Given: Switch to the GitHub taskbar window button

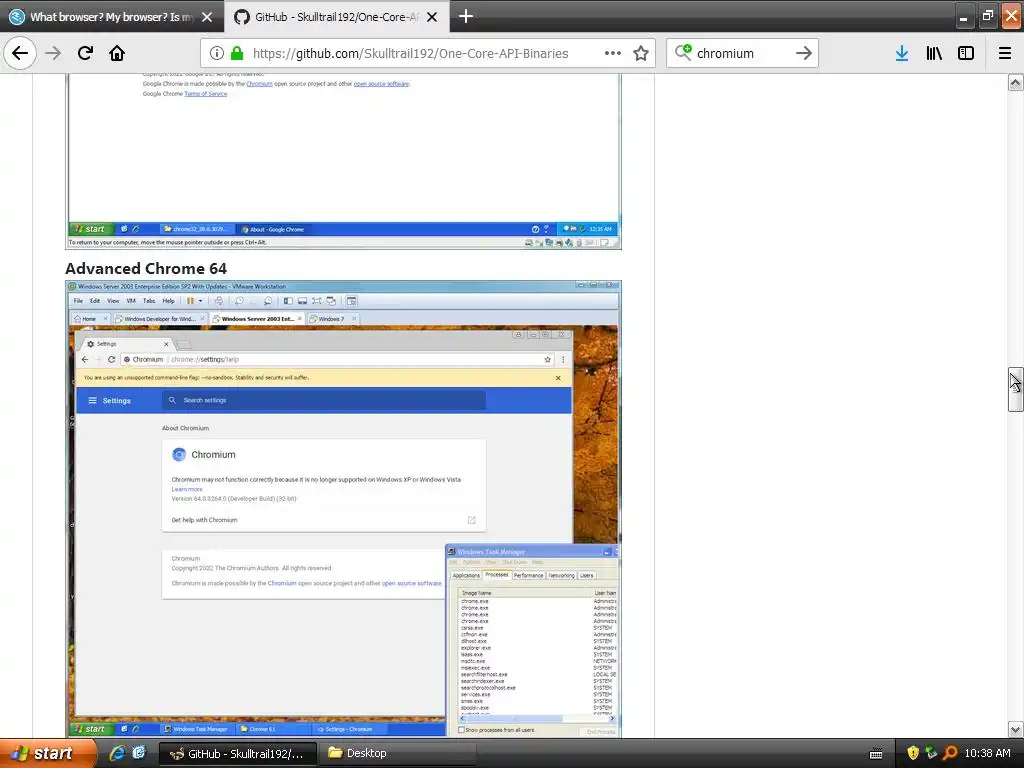Looking at the screenshot, I should (x=238, y=754).
